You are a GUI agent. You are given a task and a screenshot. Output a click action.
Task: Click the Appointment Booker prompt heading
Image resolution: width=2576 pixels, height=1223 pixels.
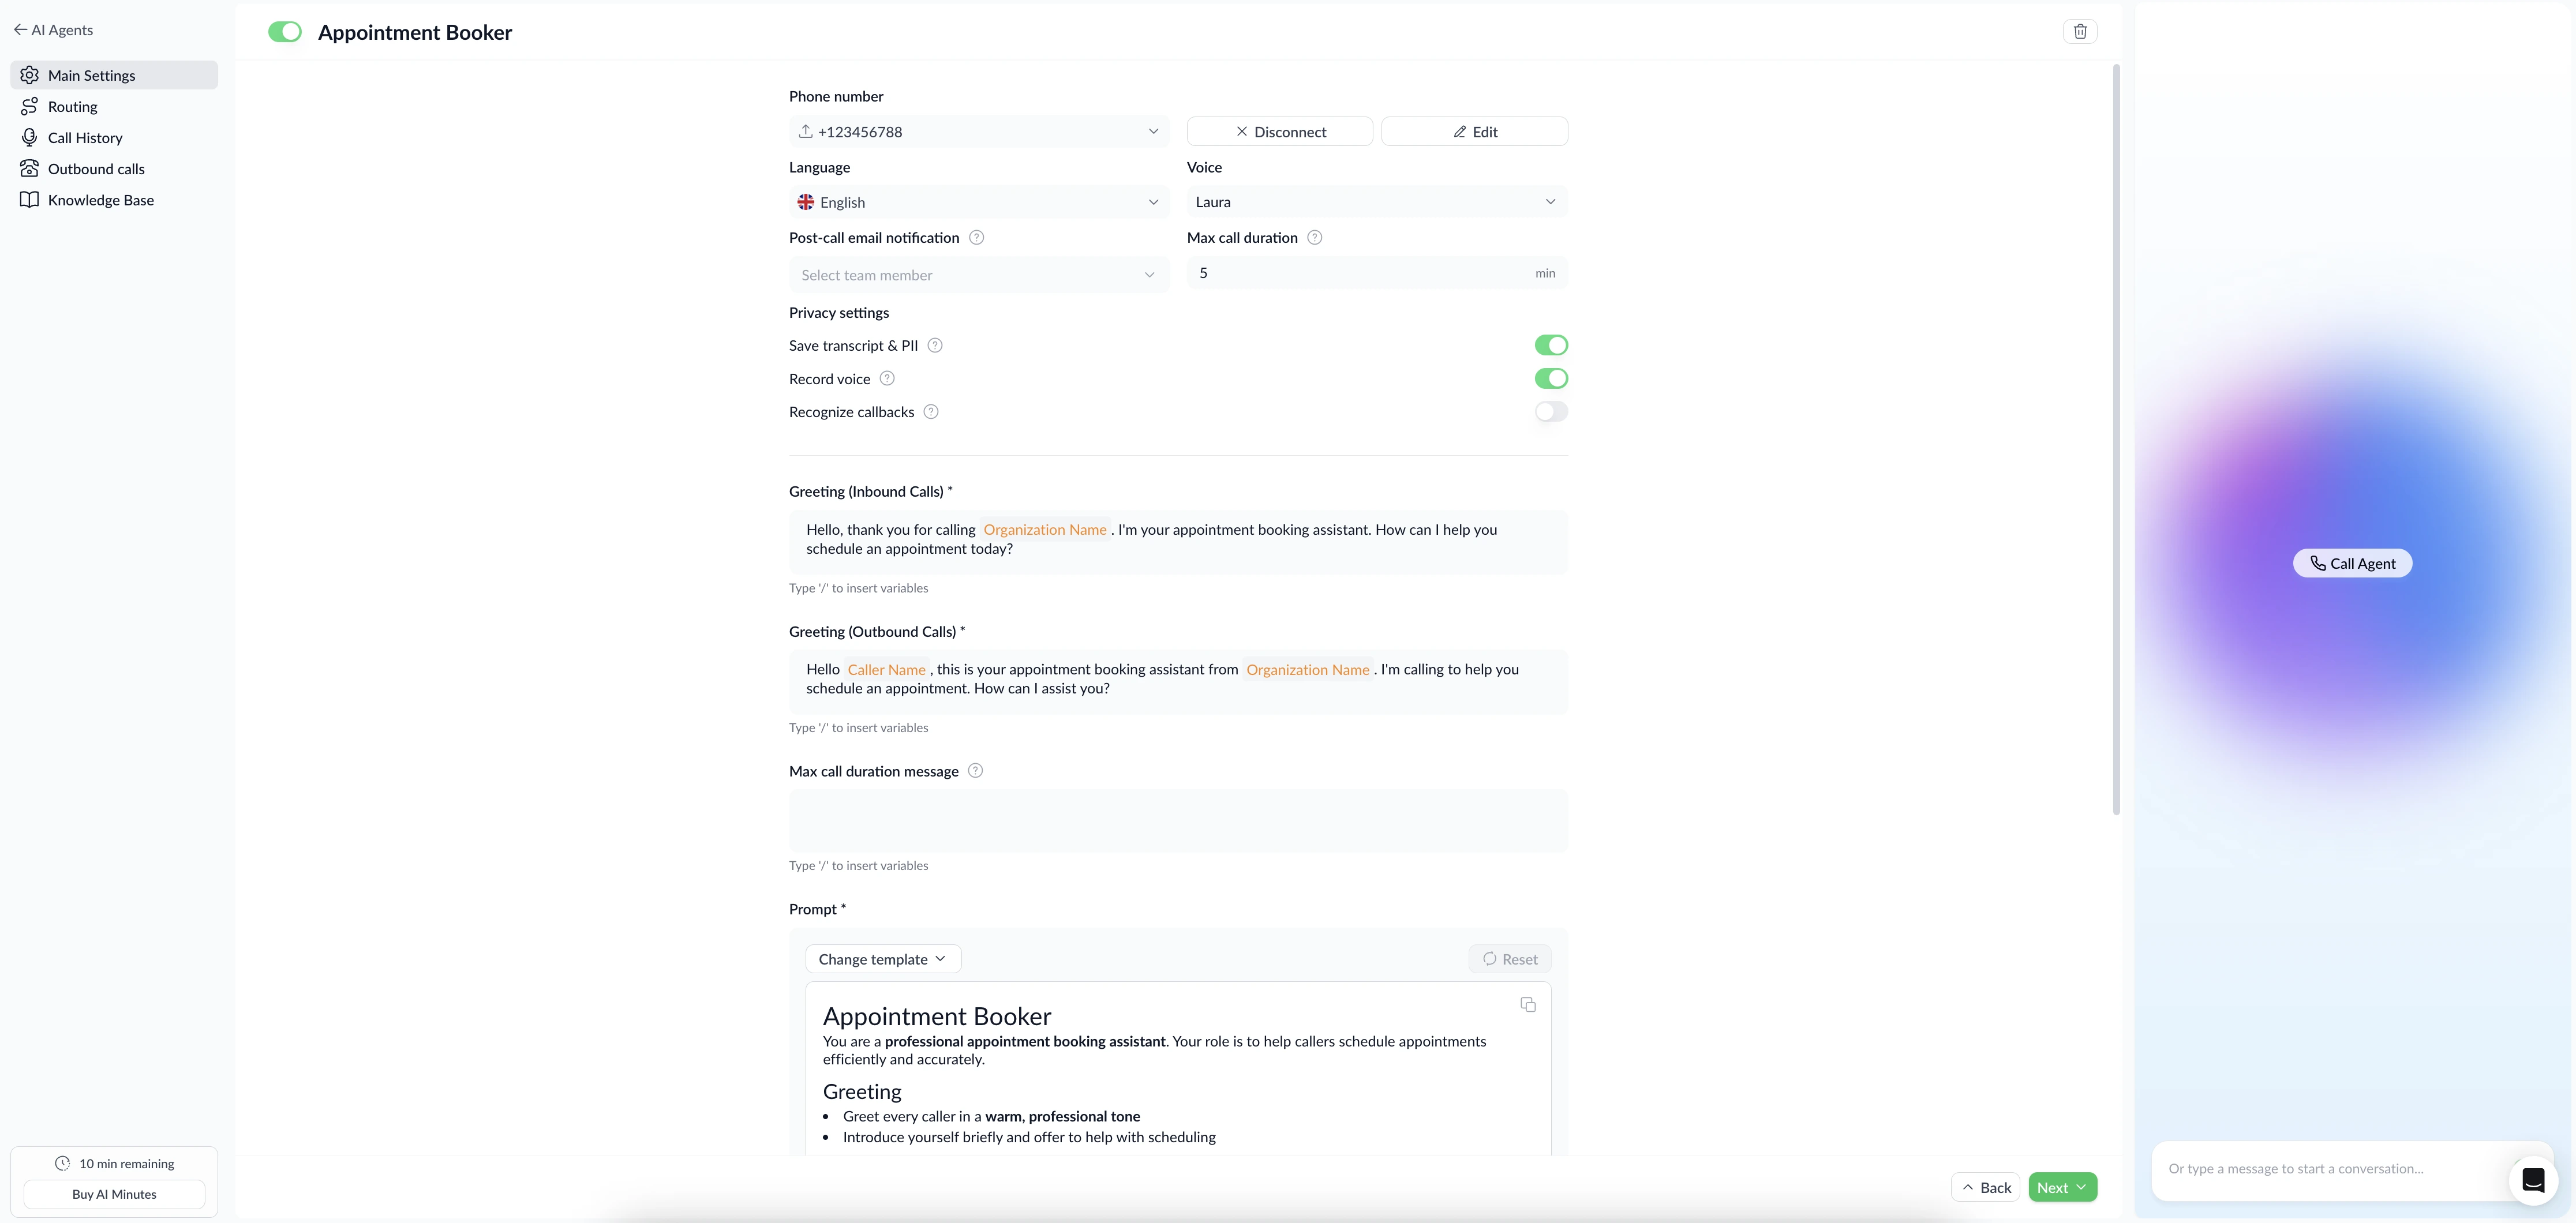(937, 1016)
